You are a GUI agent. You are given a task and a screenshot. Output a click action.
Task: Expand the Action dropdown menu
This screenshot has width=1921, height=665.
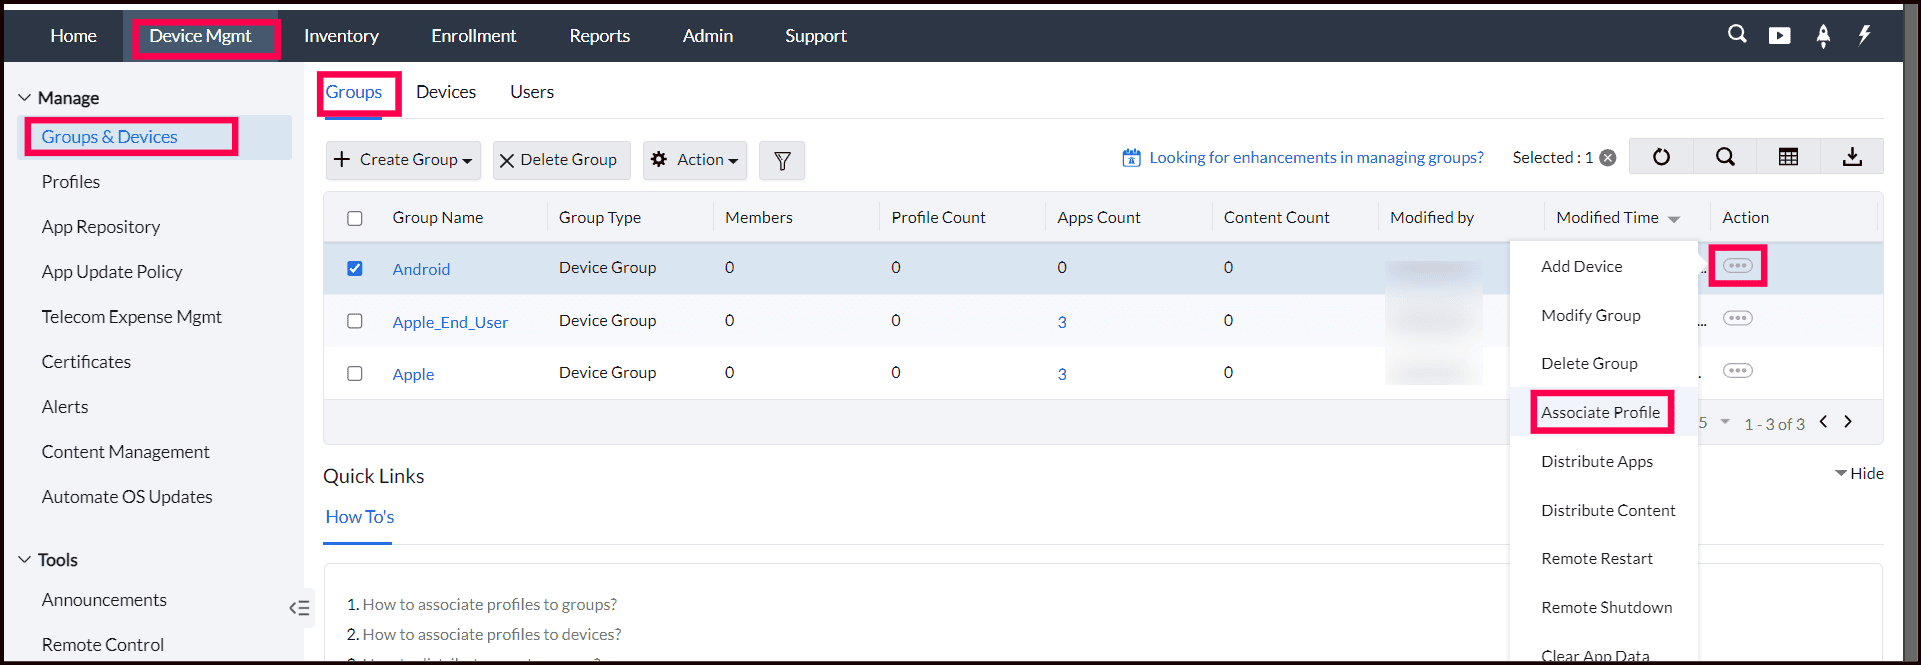[x=695, y=160]
